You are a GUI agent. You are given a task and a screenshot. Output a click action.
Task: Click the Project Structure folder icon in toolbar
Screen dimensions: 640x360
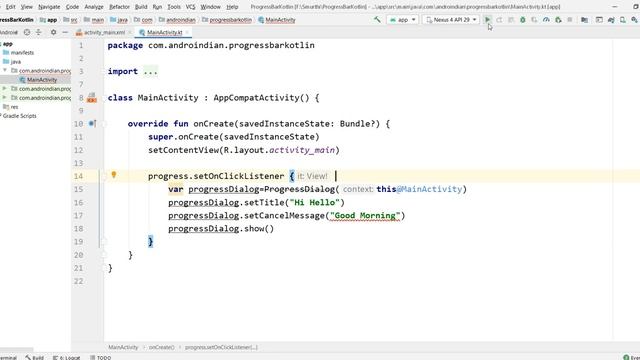tap(584, 20)
